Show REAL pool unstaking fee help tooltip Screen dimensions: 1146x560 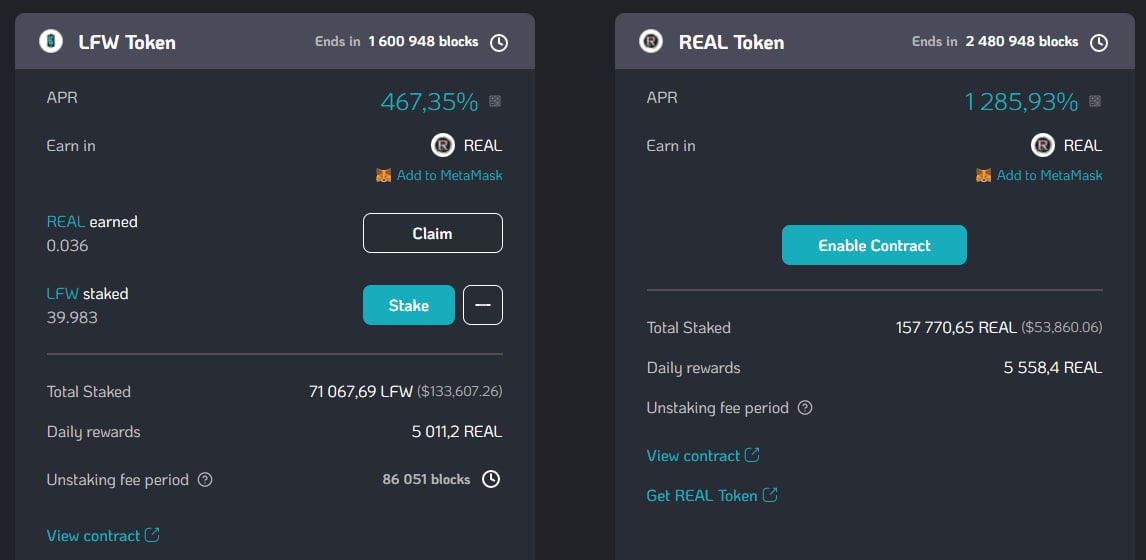[805, 408]
